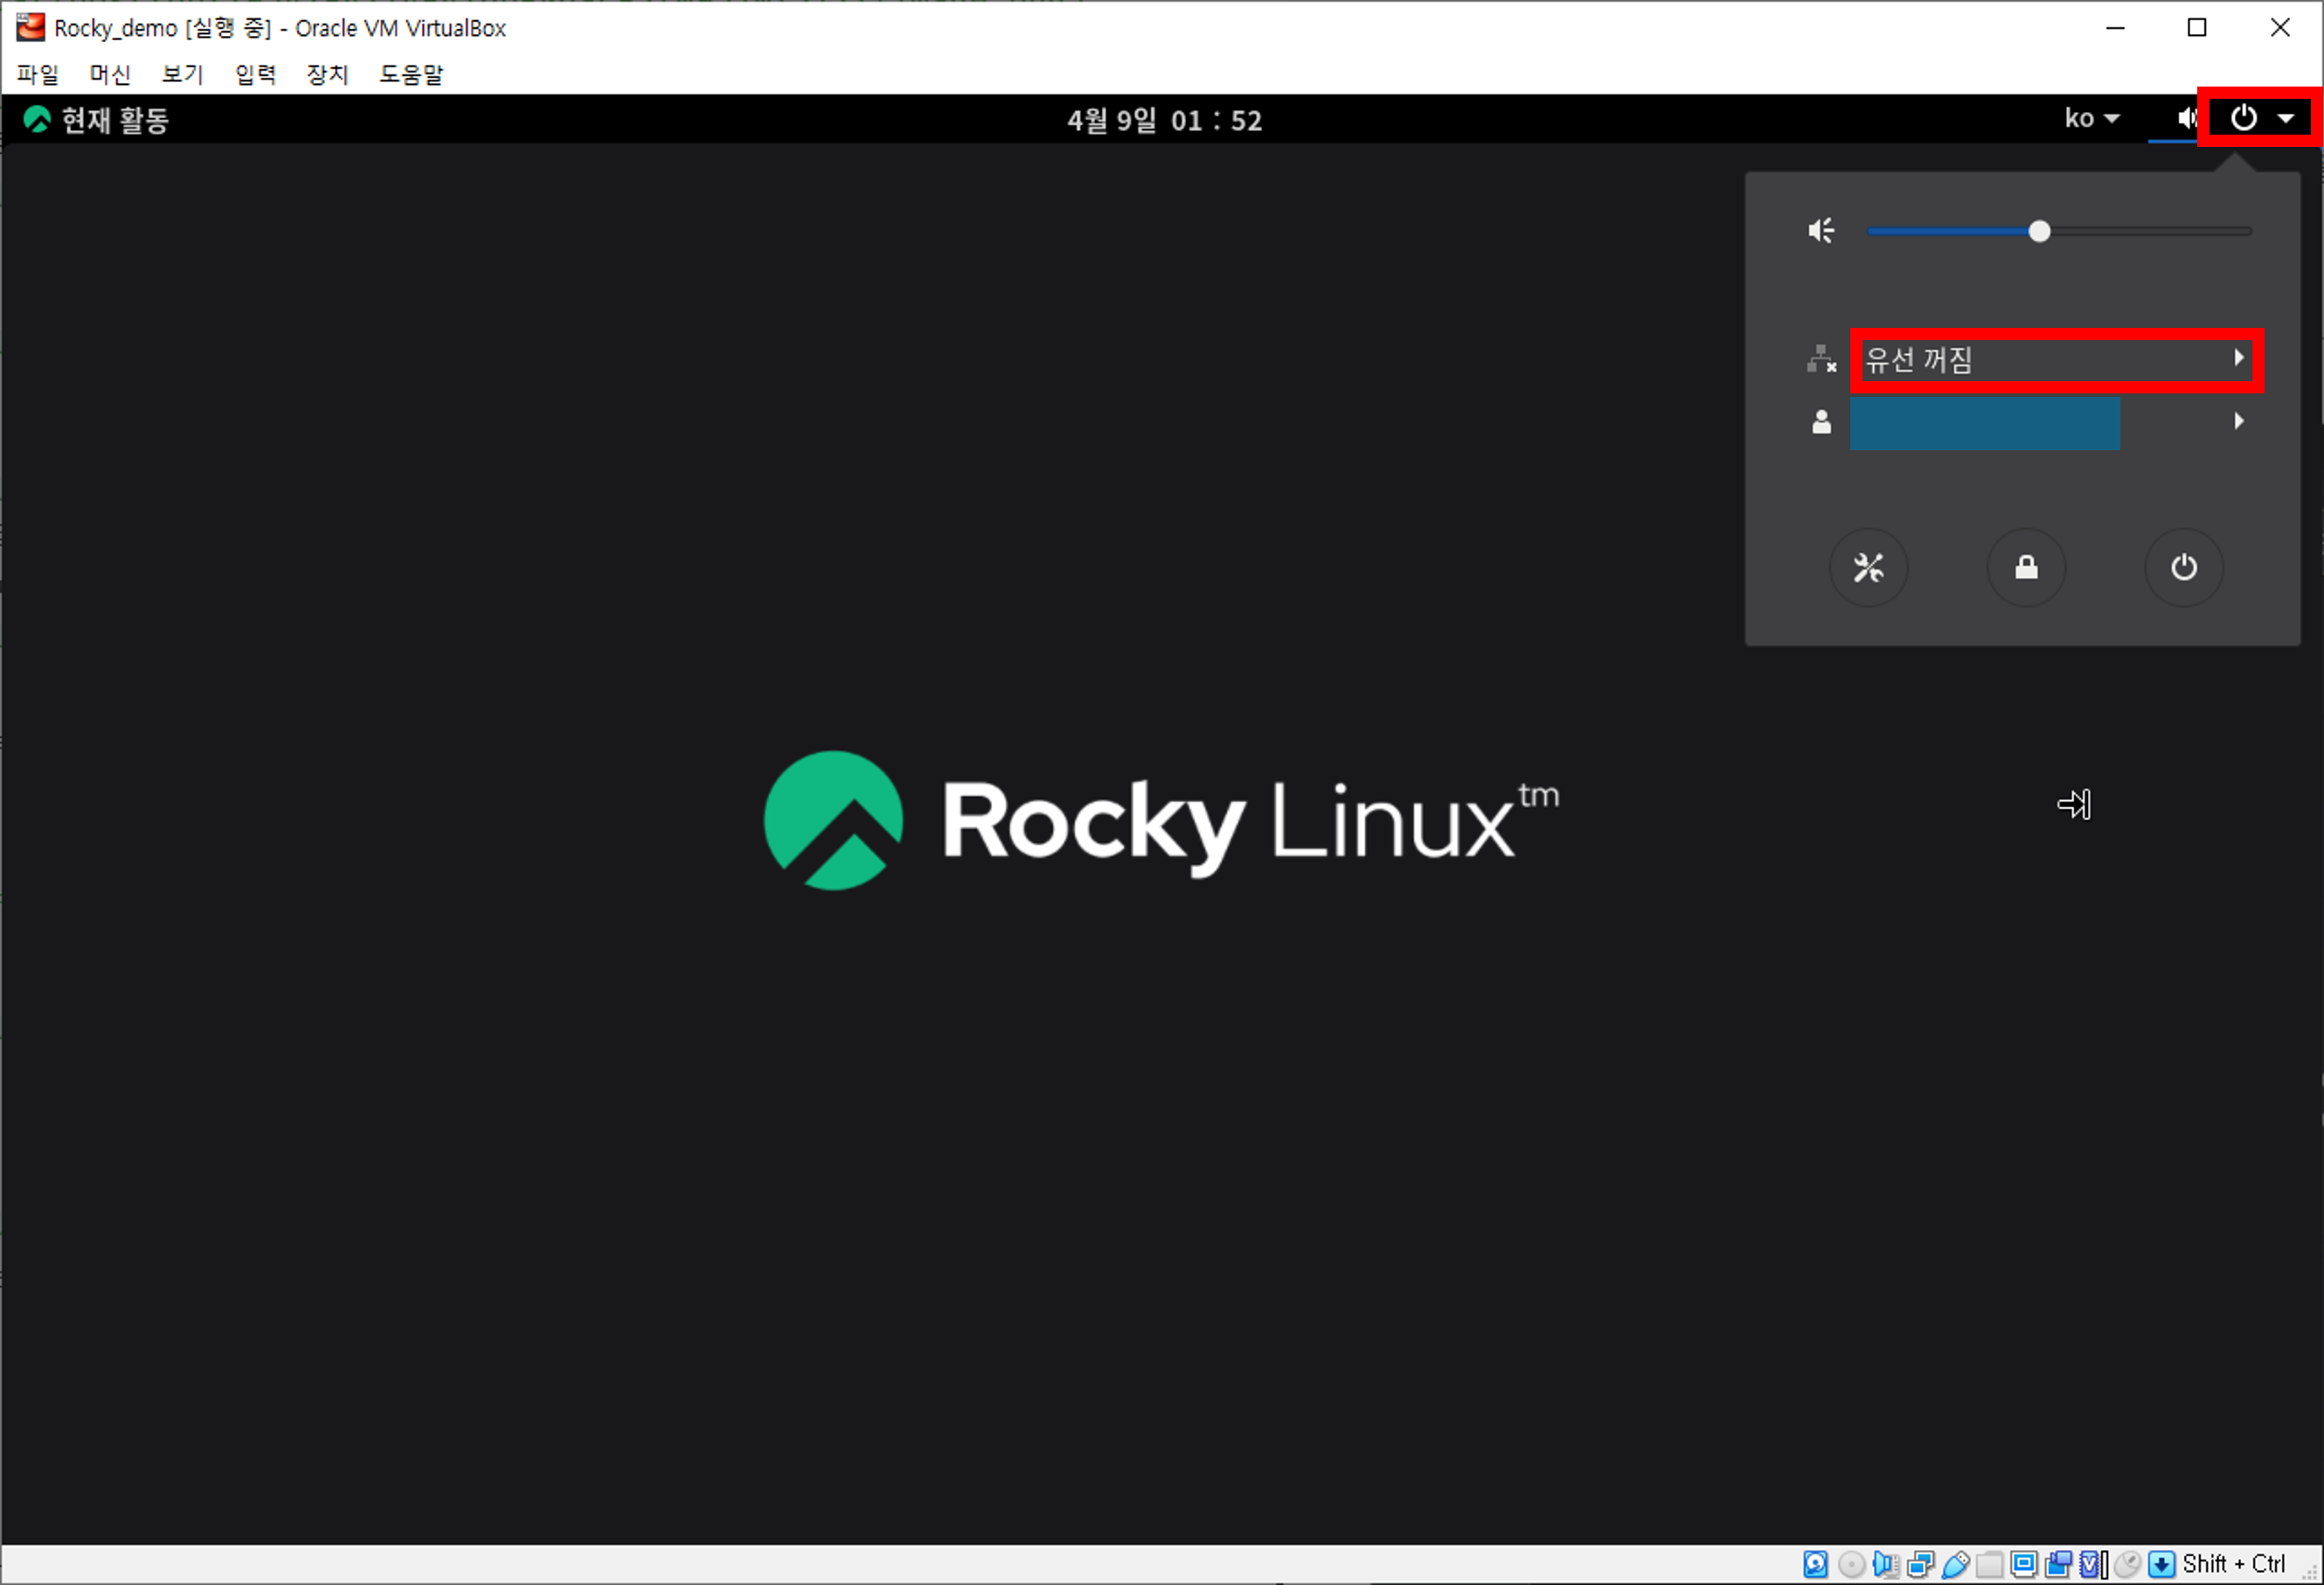
Task: Click the round power off button in panel
Action: coord(2183,568)
